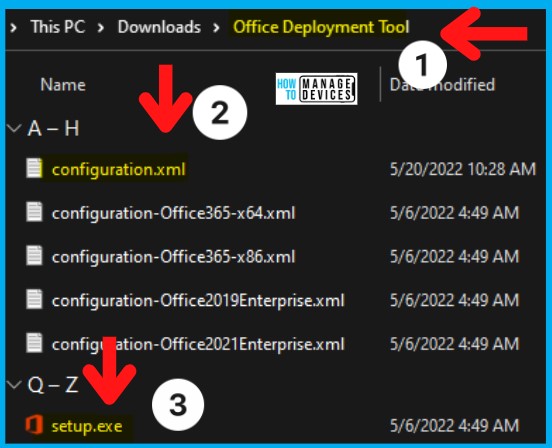Click the configuration-Office2021Enterprise.xml file icon

(x=34, y=343)
